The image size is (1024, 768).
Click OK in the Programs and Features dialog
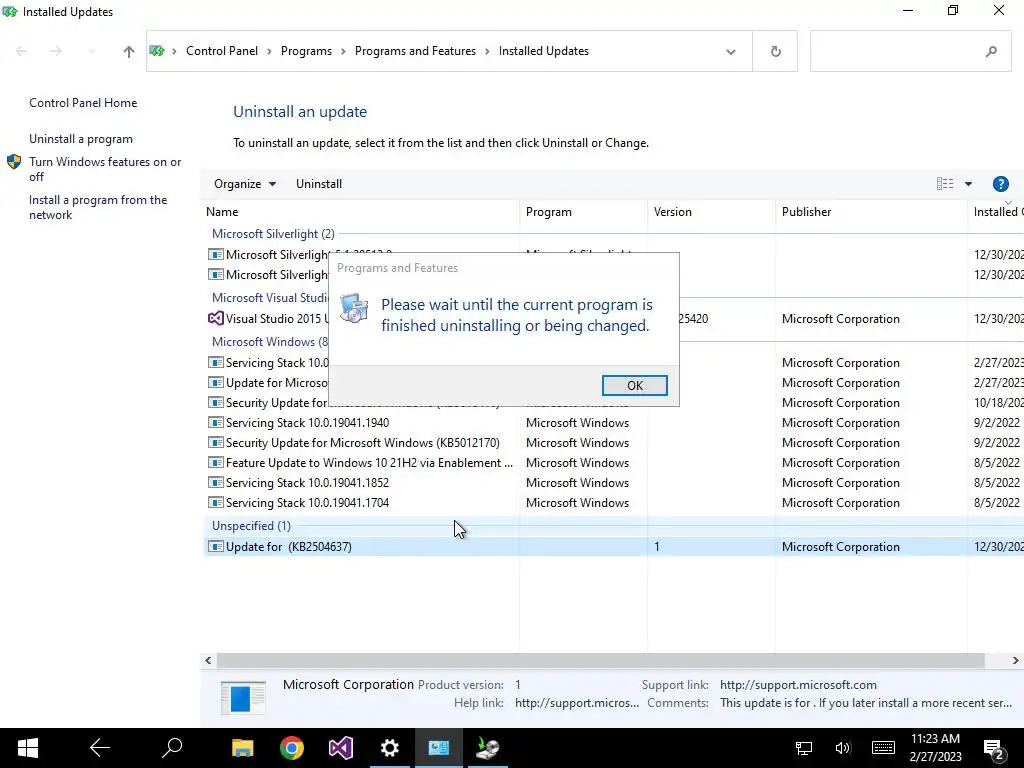[x=634, y=385]
